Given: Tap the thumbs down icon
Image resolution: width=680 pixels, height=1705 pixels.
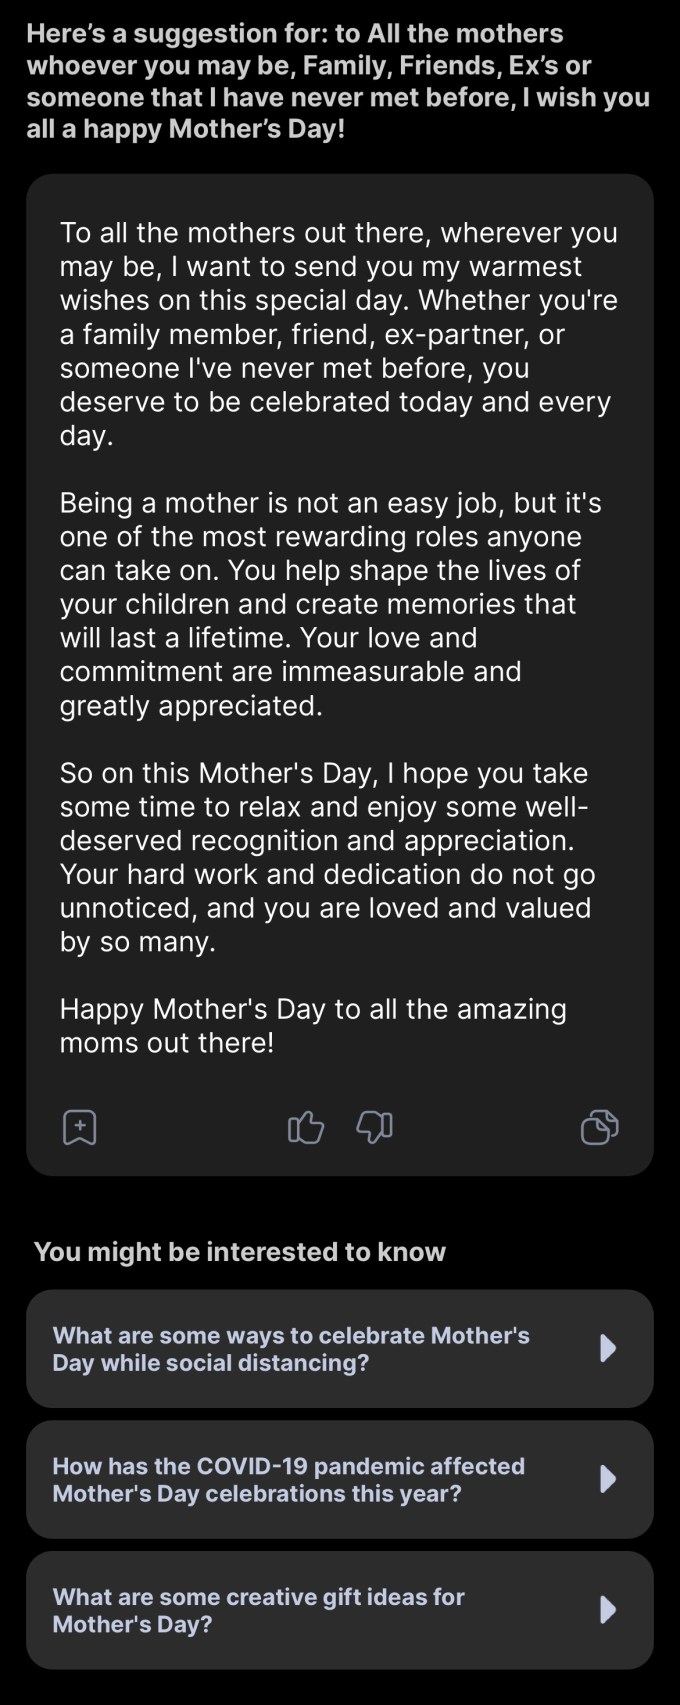Looking at the screenshot, I should (374, 1127).
